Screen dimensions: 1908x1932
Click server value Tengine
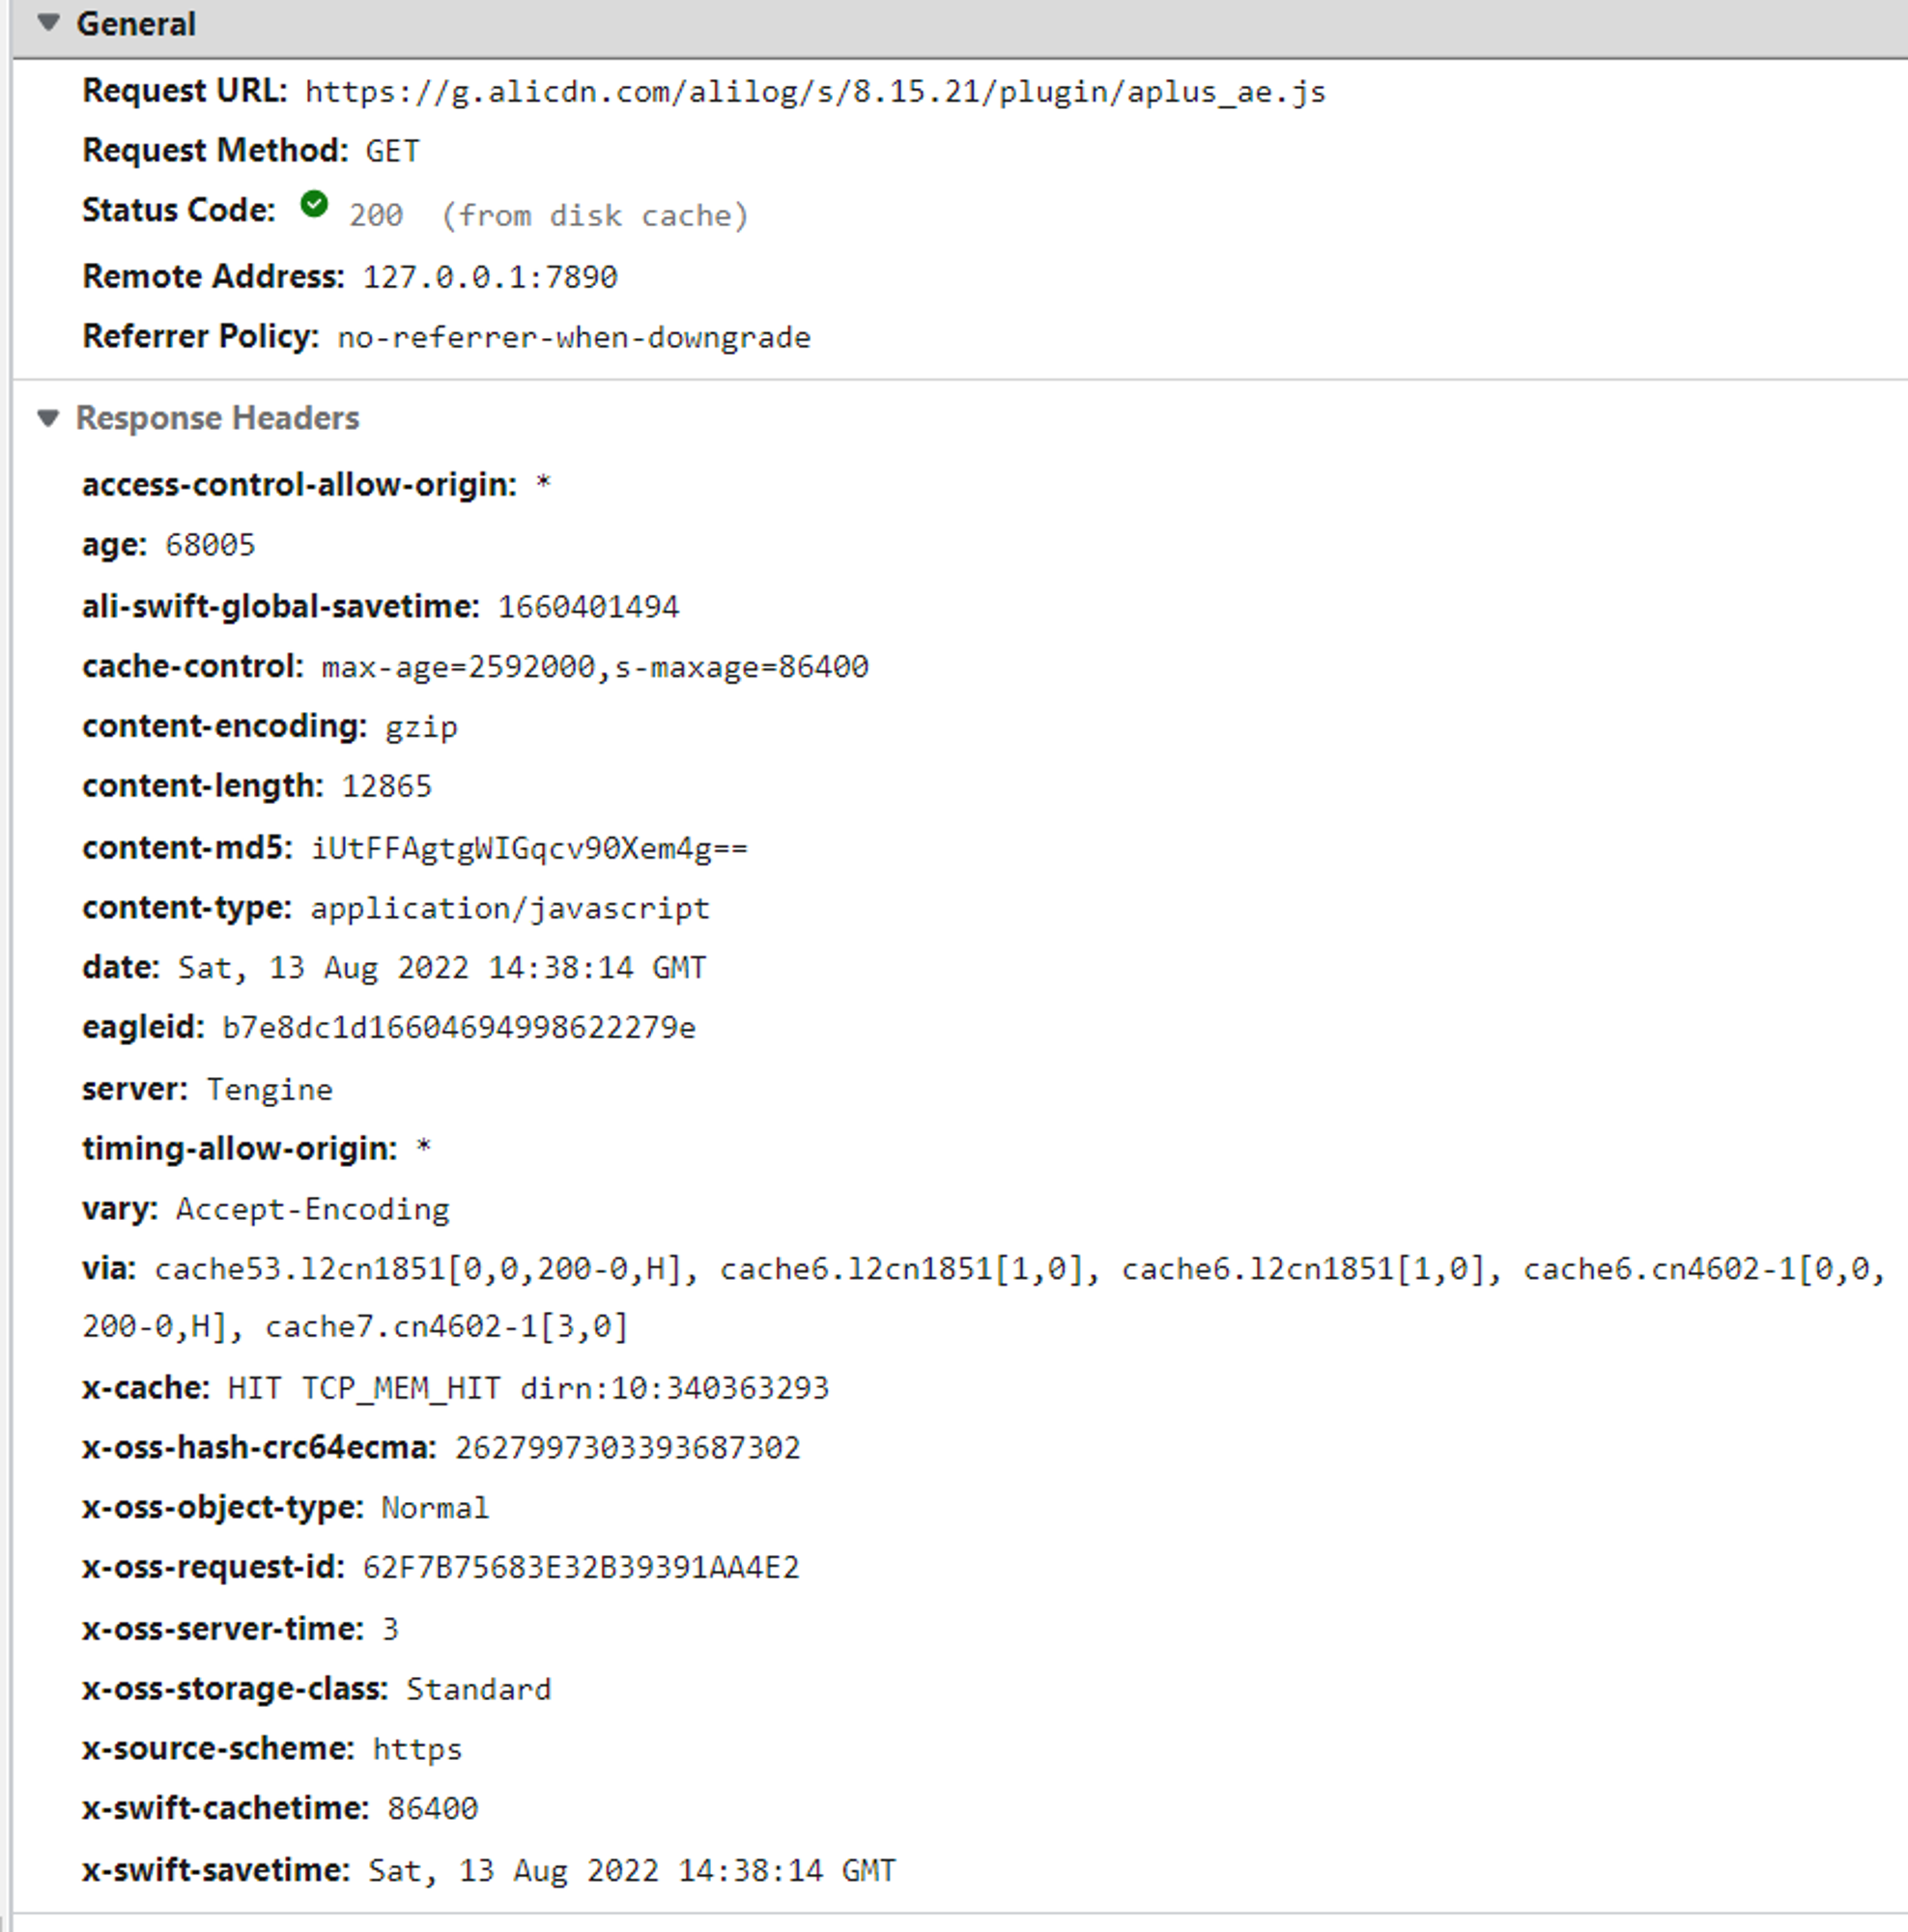point(269,1090)
